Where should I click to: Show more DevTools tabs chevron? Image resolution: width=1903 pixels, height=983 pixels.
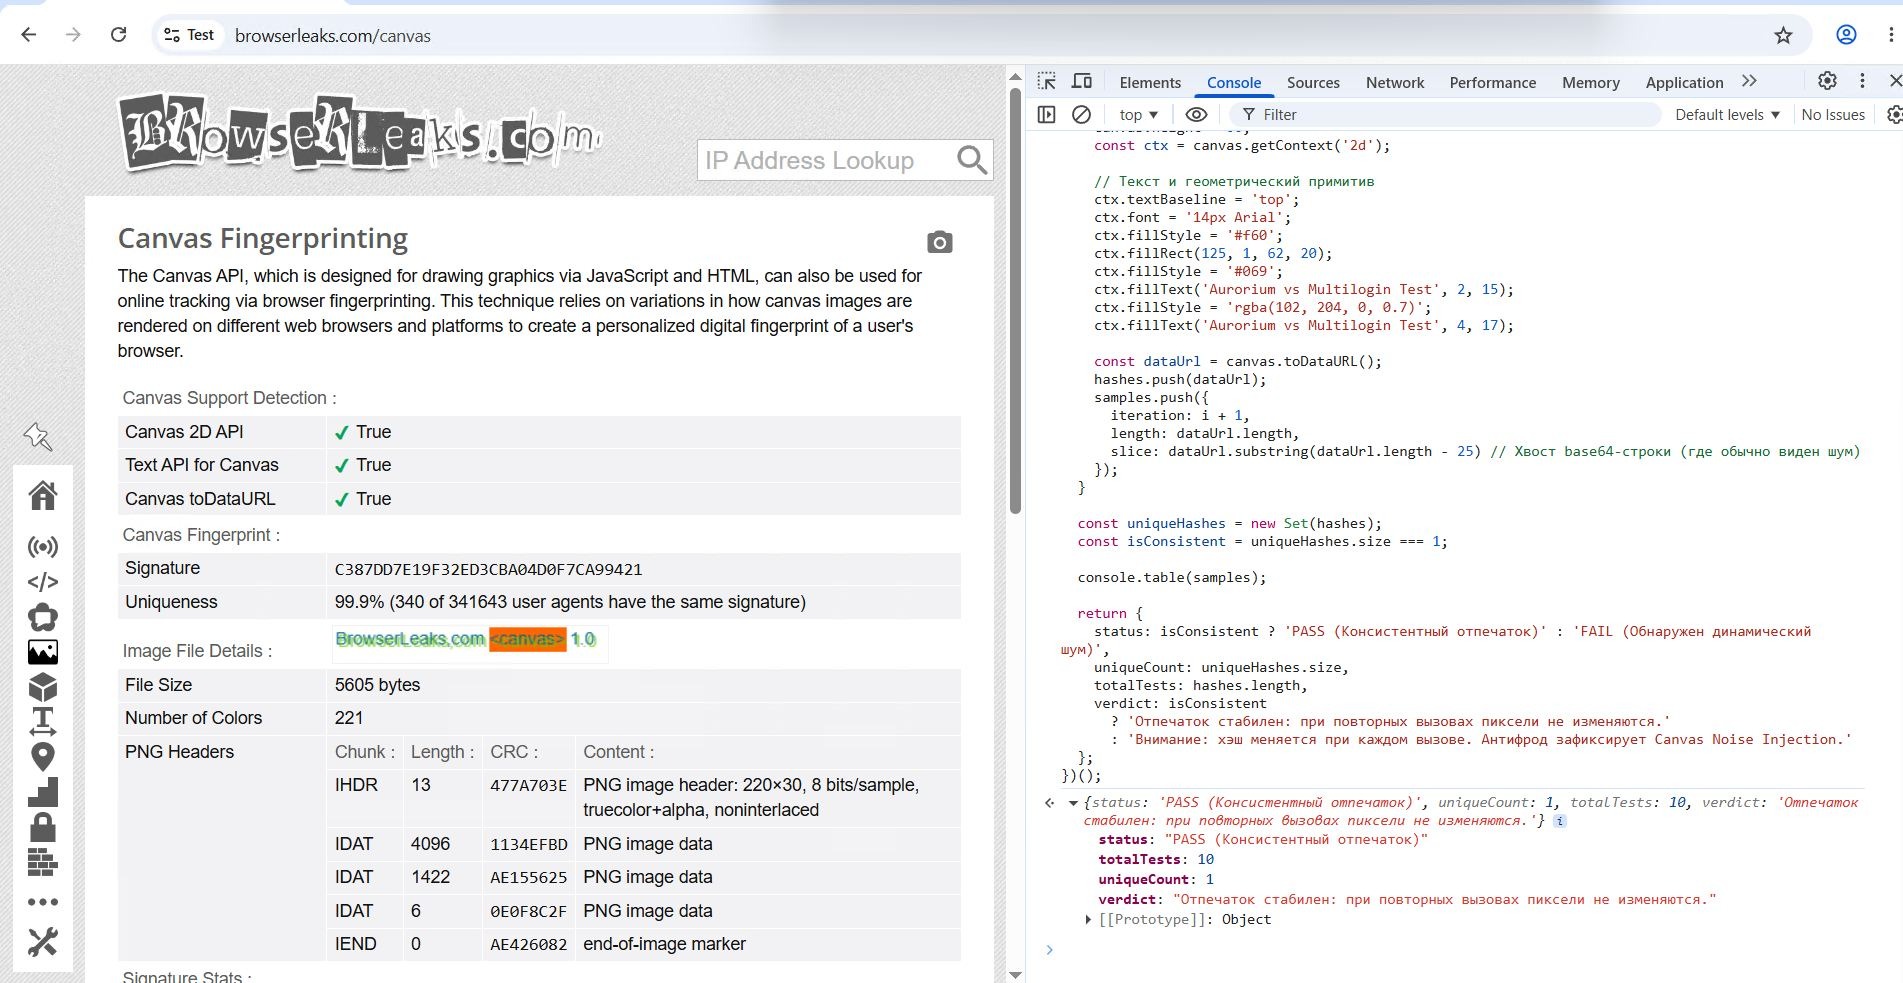pyautogui.click(x=1749, y=82)
